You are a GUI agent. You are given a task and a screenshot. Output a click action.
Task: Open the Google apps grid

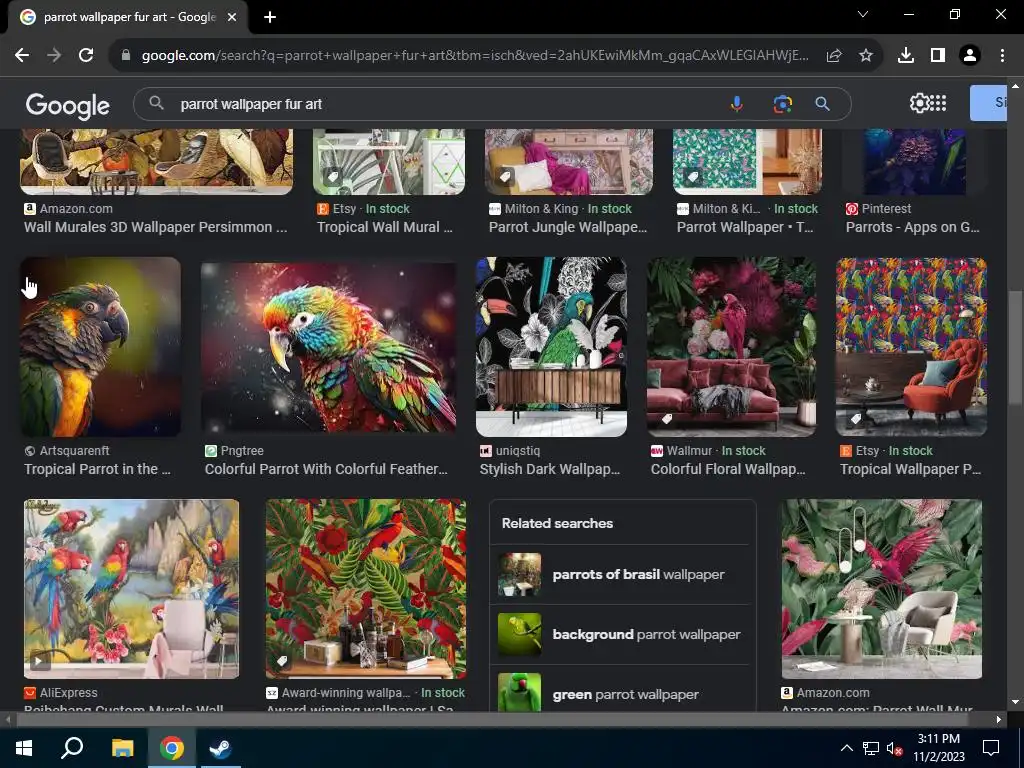[938, 103]
